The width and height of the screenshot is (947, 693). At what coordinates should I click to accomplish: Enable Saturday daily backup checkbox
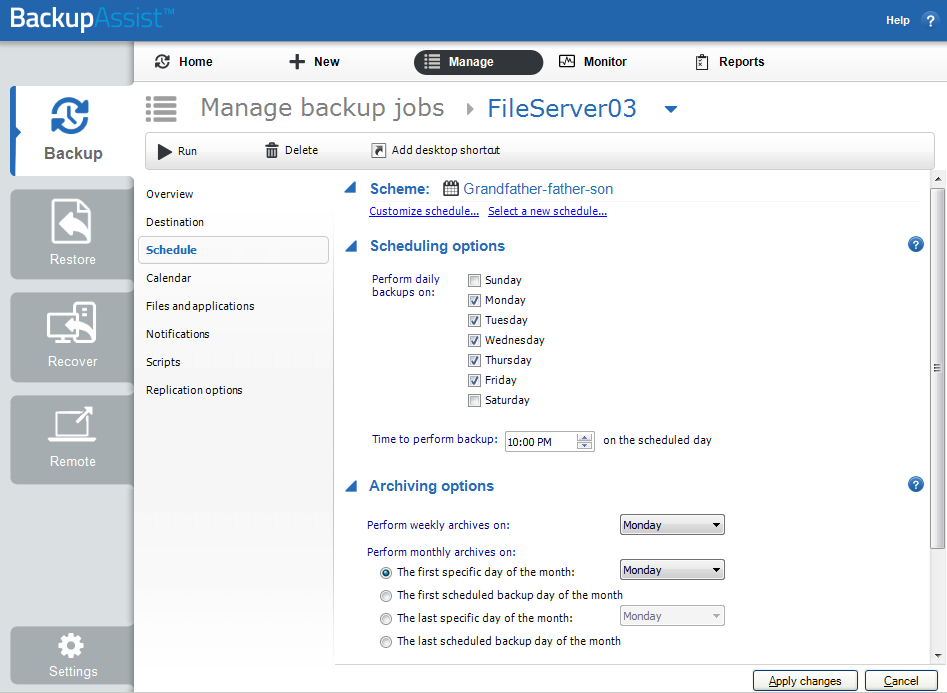pyautogui.click(x=475, y=400)
